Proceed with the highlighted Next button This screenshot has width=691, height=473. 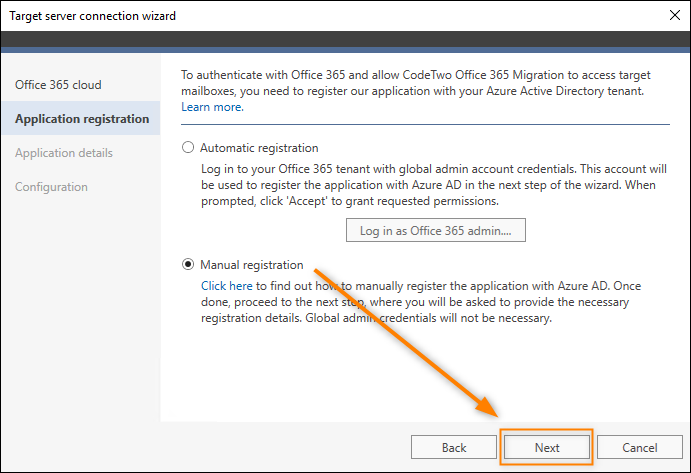pyautogui.click(x=547, y=447)
